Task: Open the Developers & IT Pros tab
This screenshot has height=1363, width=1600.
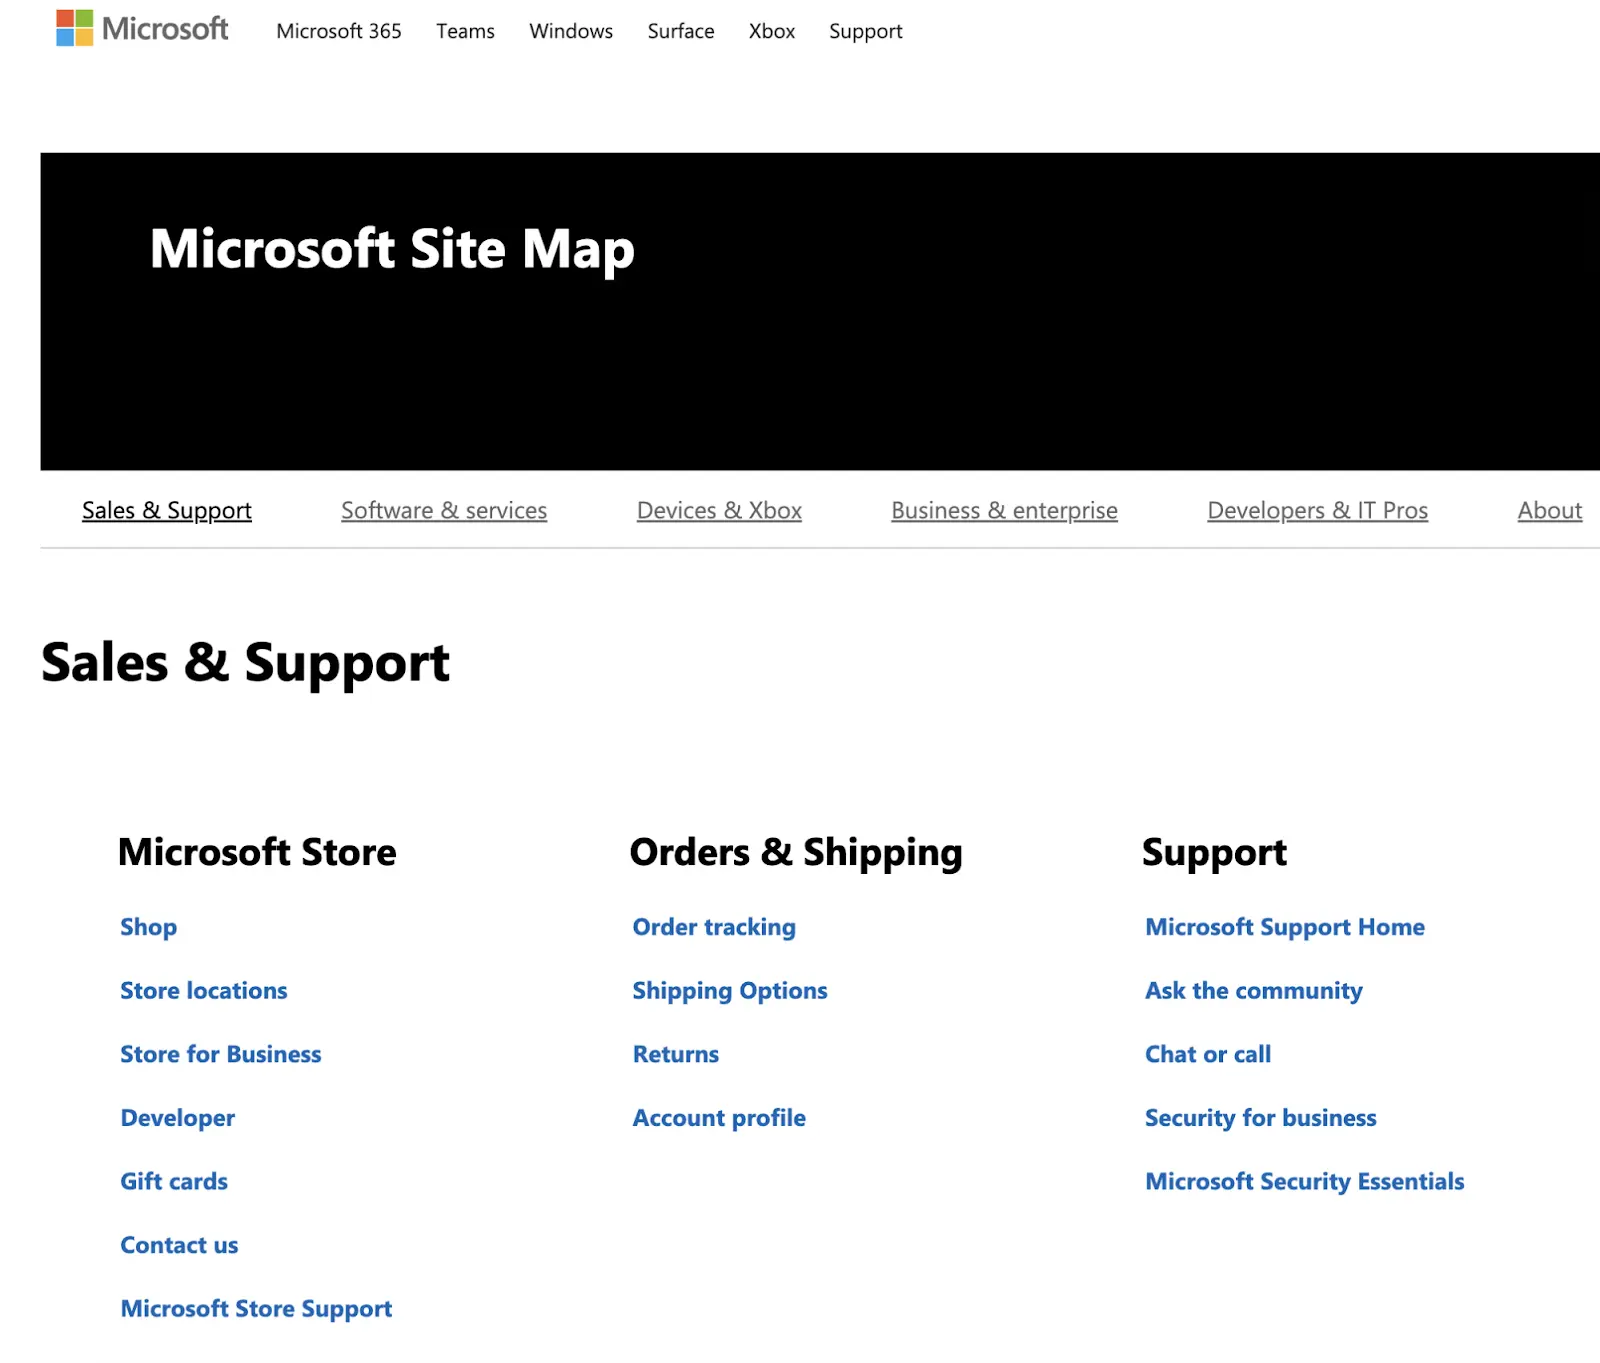Action: [1317, 510]
